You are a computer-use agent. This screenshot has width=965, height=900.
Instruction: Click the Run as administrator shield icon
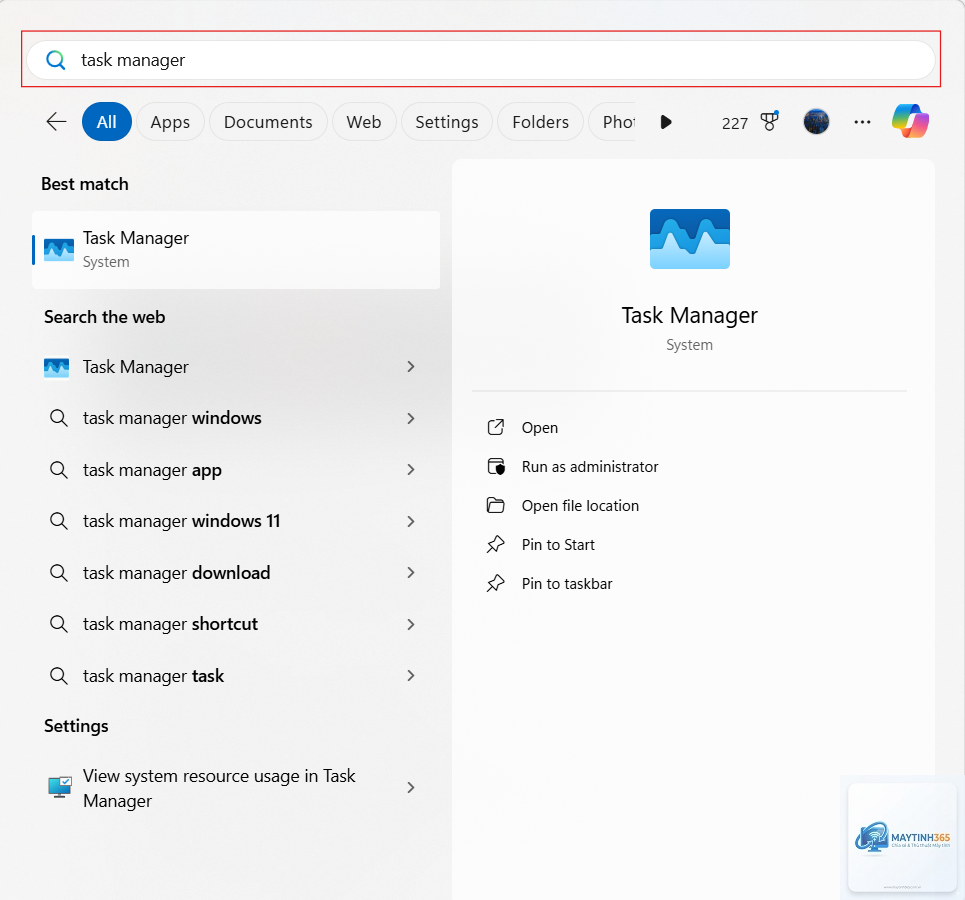point(496,467)
